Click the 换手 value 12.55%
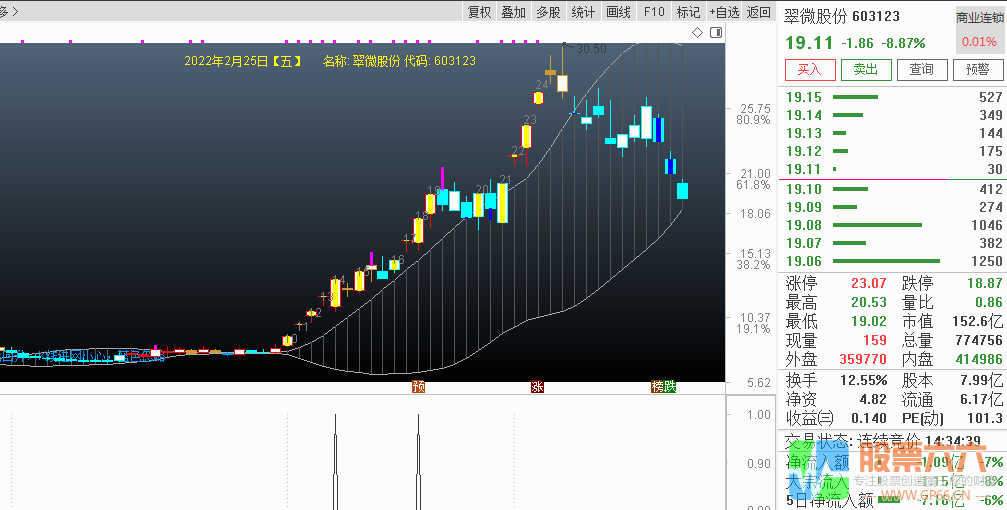 click(864, 380)
